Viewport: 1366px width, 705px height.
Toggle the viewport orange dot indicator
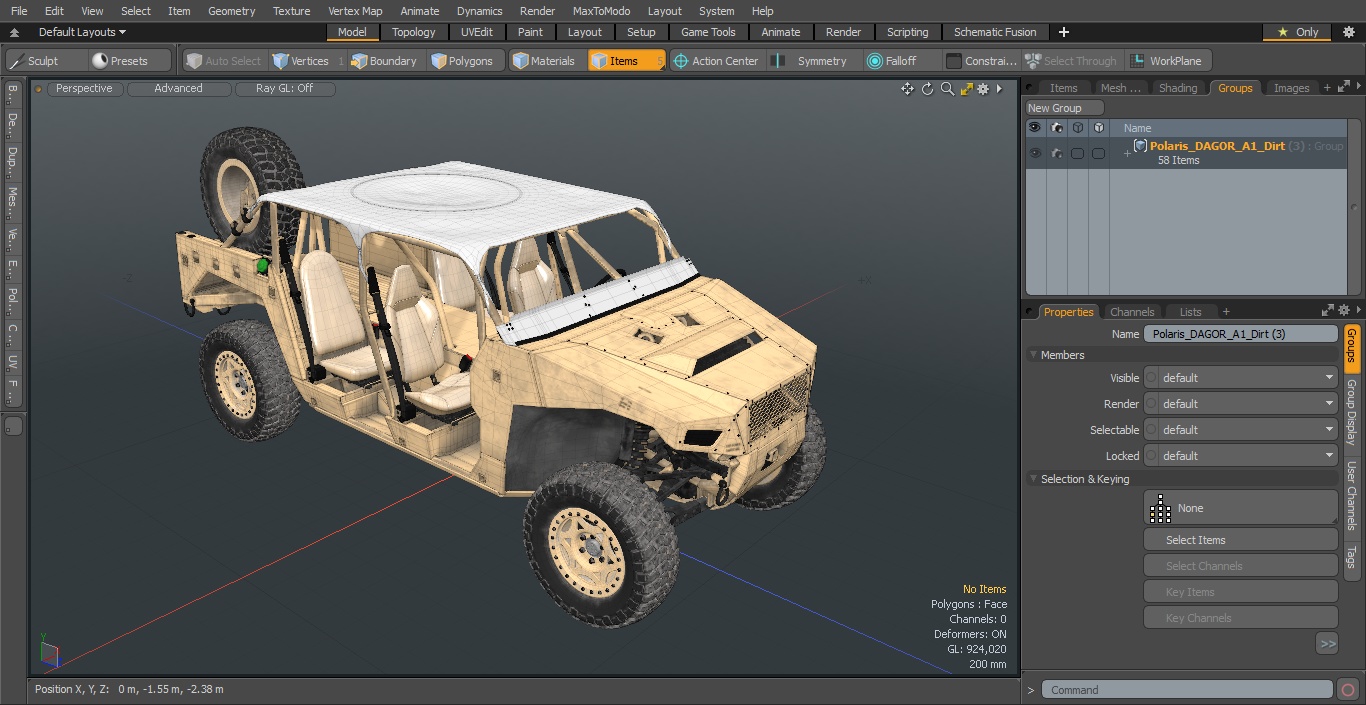pos(39,89)
